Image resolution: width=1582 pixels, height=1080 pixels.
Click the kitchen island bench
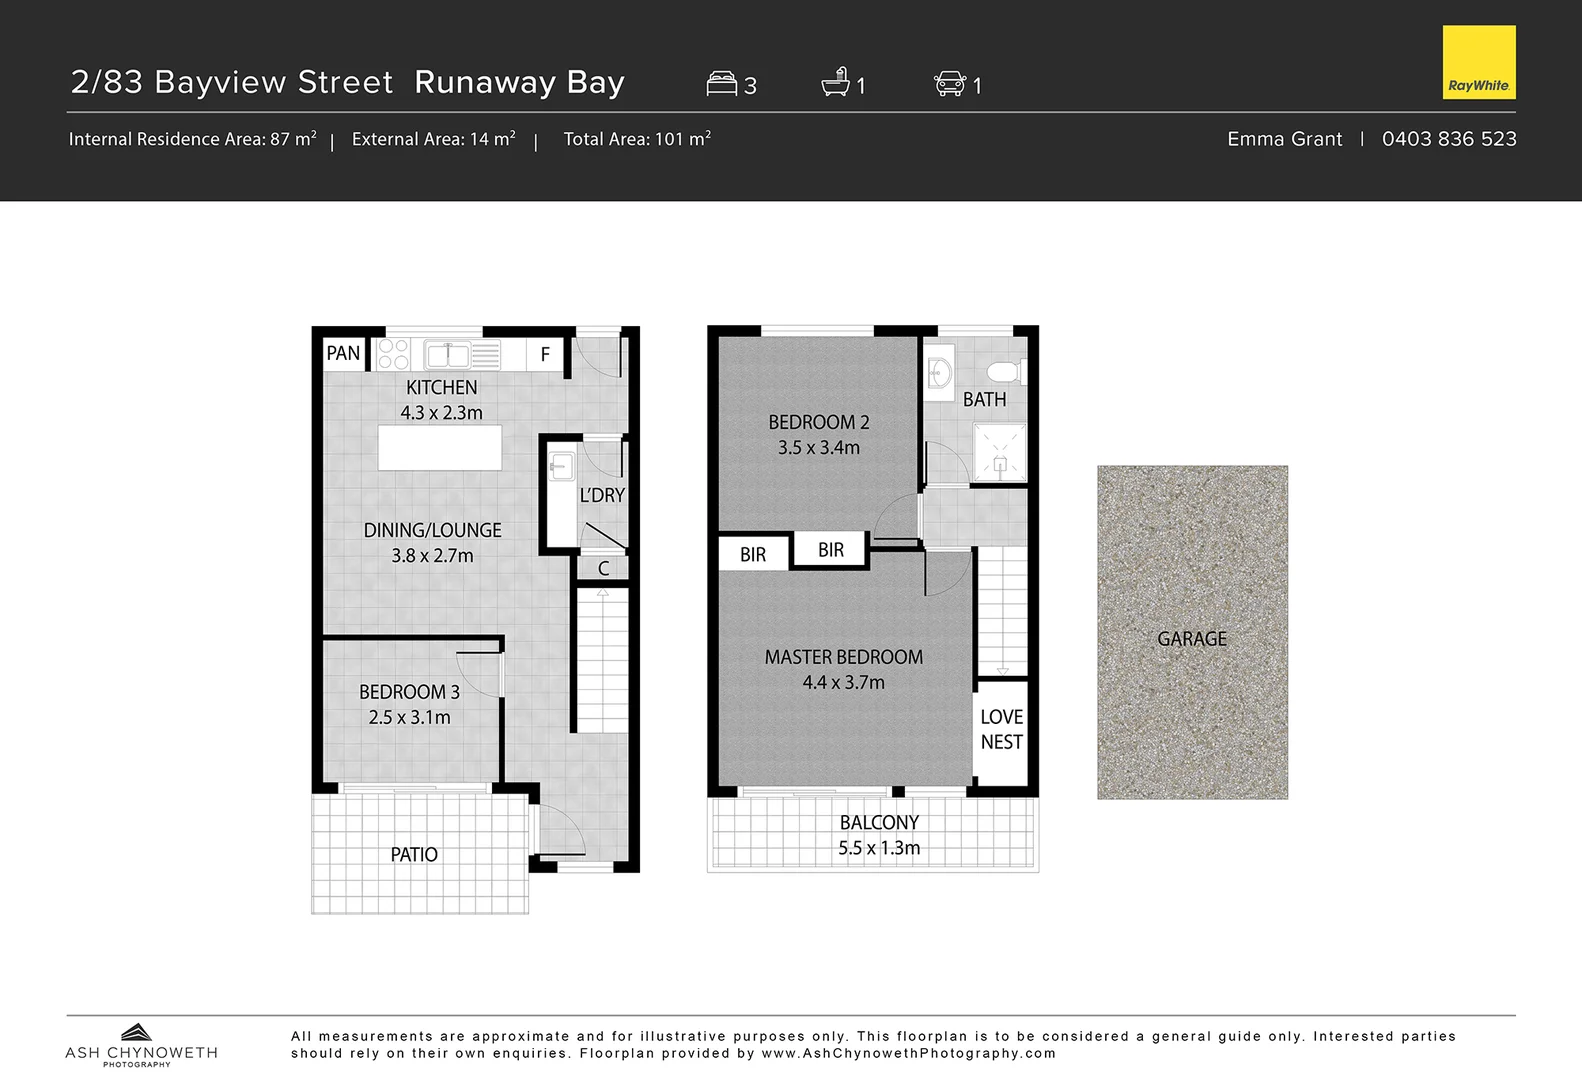[440, 447]
